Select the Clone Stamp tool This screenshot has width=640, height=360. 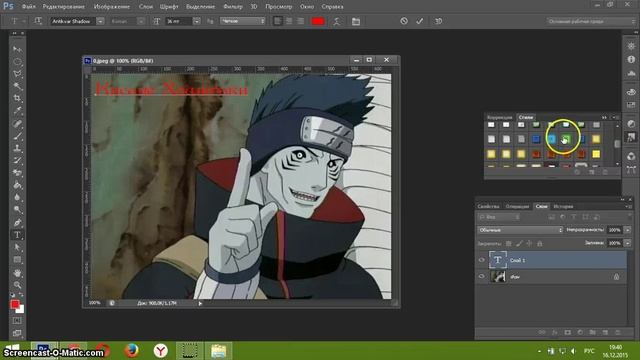pyautogui.click(x=17, y=148)
